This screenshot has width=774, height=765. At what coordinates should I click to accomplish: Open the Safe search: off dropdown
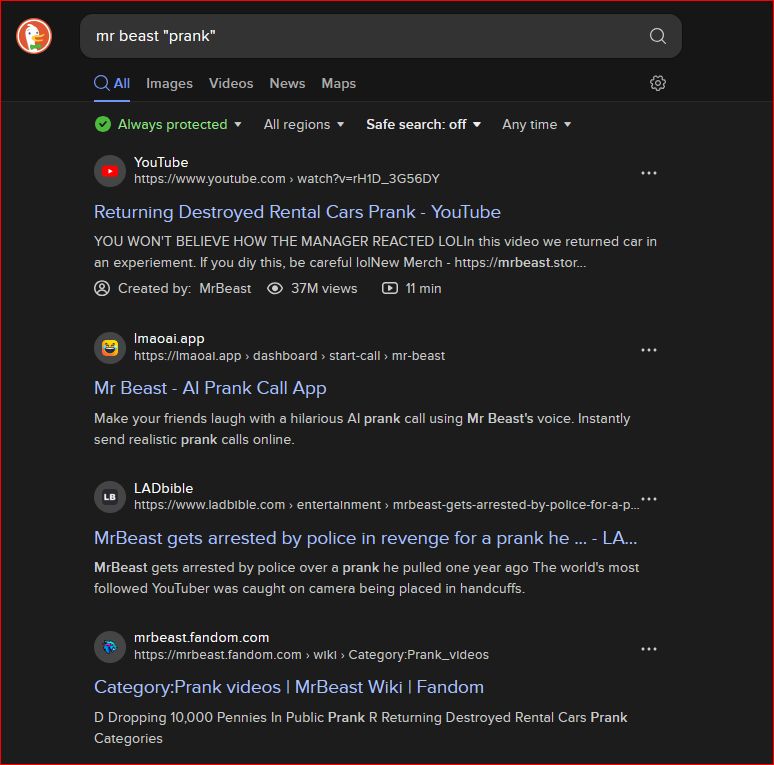click(423, 125)
